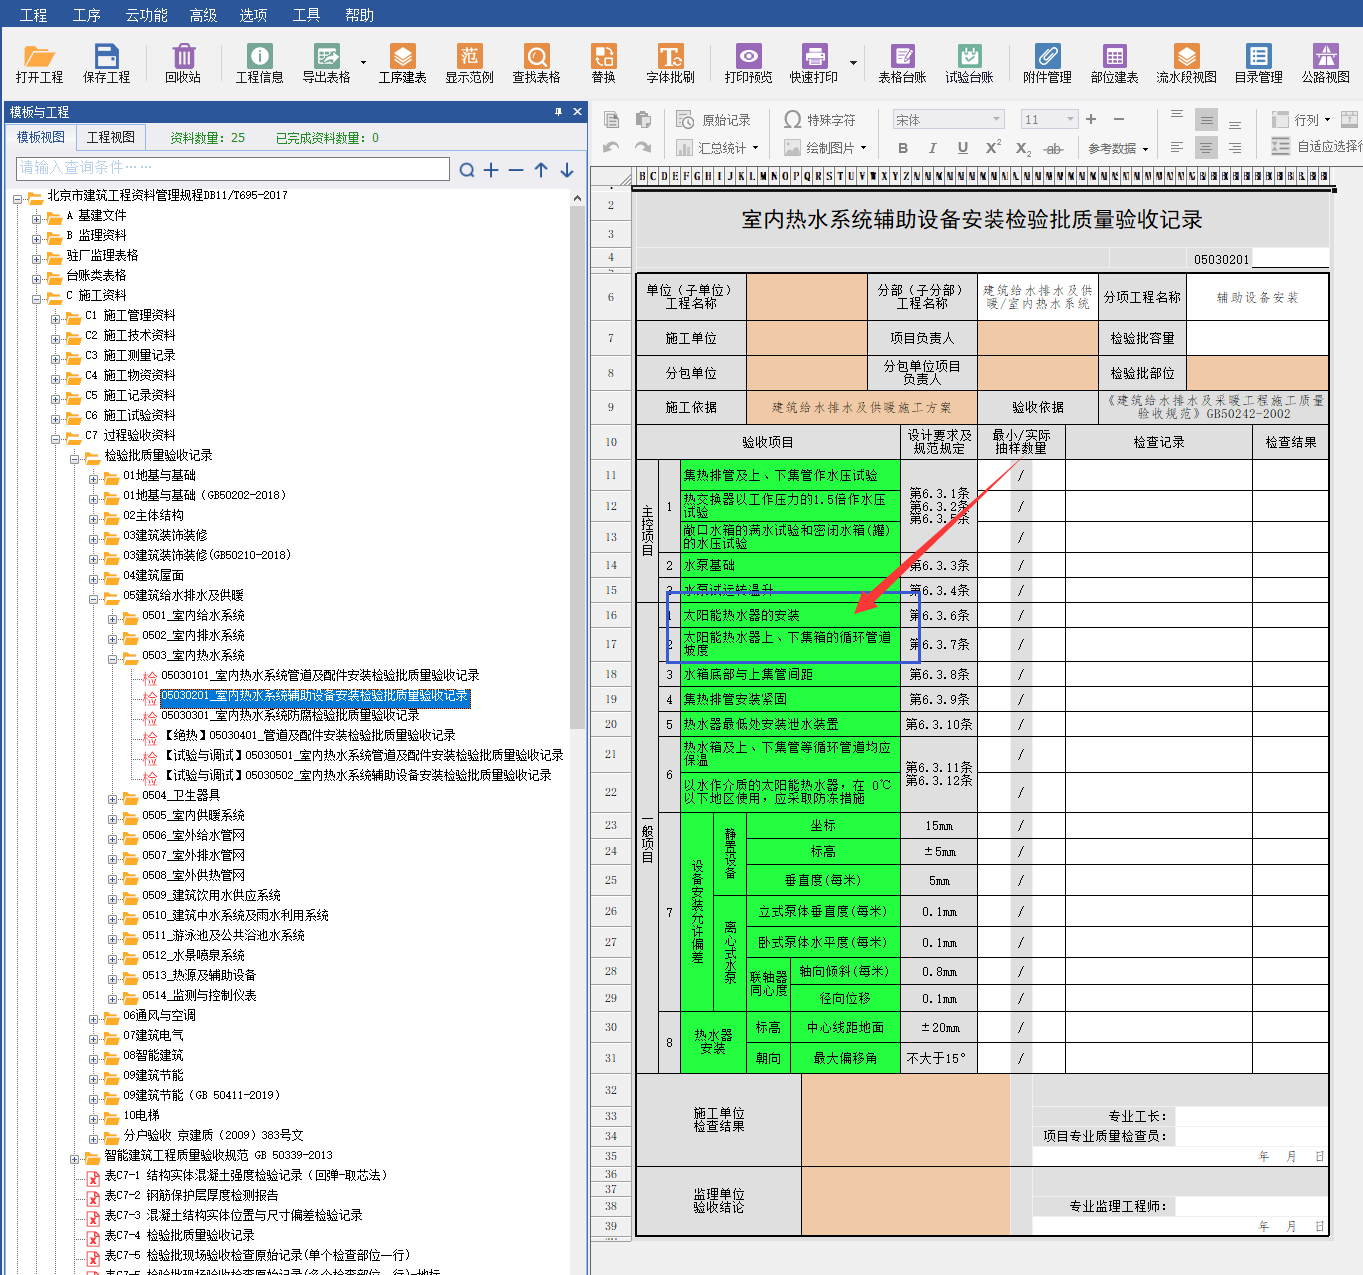This screenshot has width=1363, height=1275.
Task: Select 05030101 室内热水系统管道及配件 item
Action: click(x=320, y=676)
